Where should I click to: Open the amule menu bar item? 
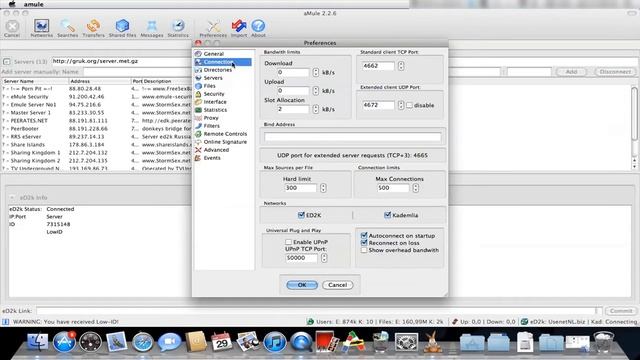point(33,4)
